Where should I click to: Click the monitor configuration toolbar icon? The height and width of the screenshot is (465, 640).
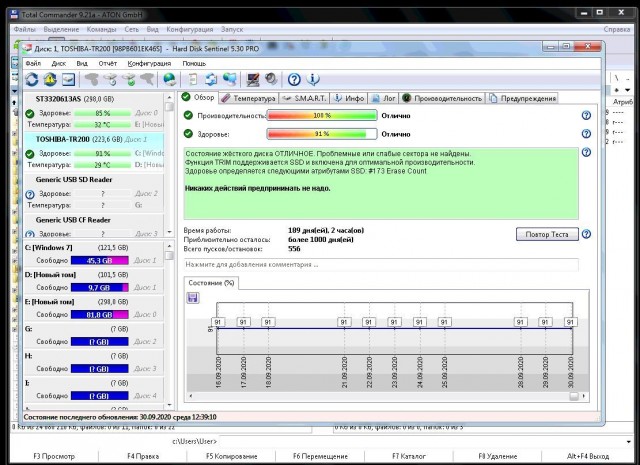(253, 79)
